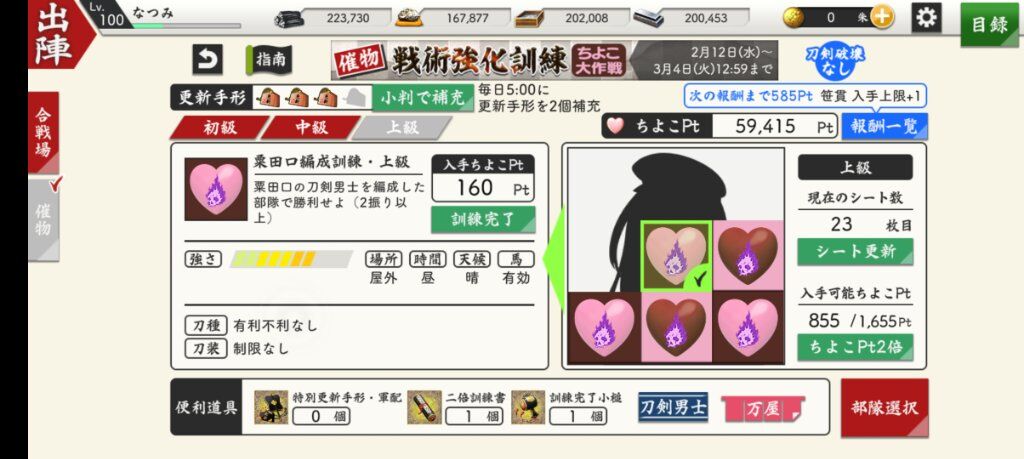This screenshot has height=459, width=1024.
Task: Click the 特別更新手形・軍配 item icon
Action: point(271,407)
